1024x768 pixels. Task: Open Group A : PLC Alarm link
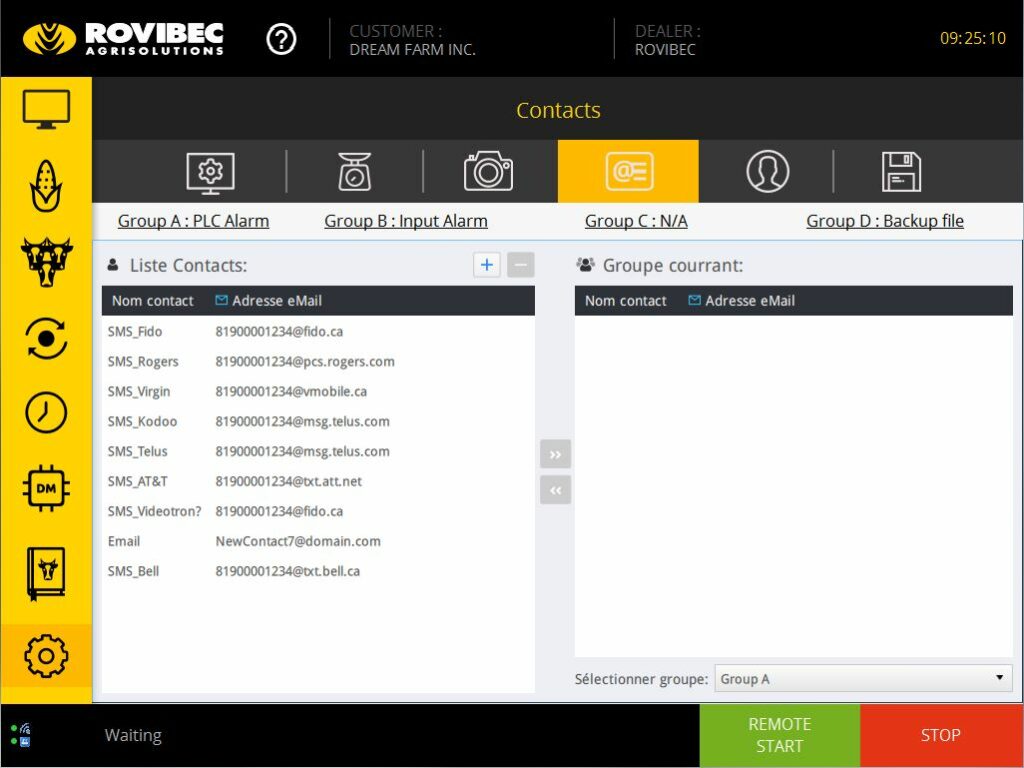tap(193, 221)
